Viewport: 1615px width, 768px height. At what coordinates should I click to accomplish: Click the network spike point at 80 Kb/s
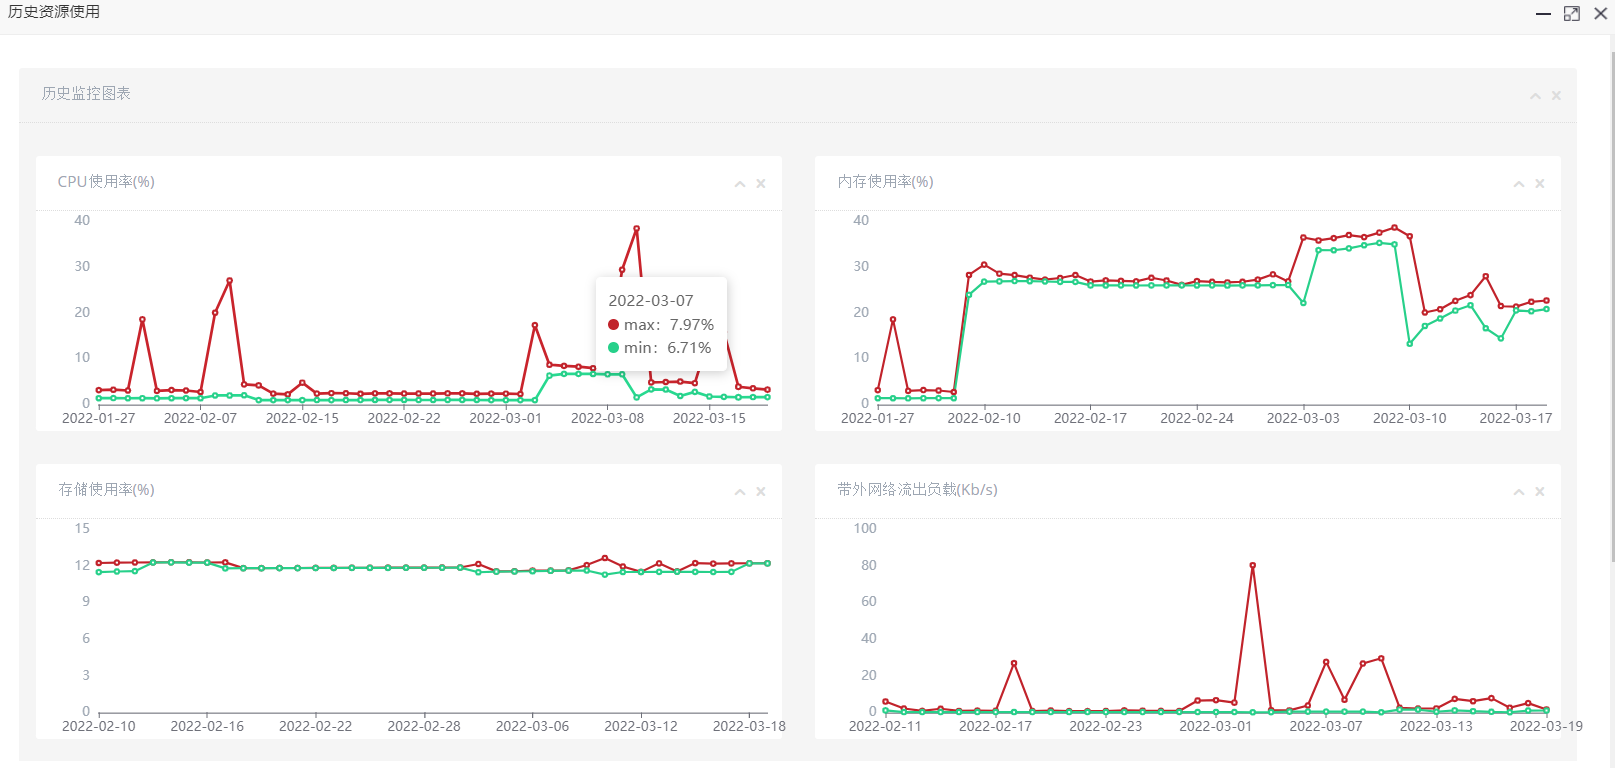pos(1252,566)
